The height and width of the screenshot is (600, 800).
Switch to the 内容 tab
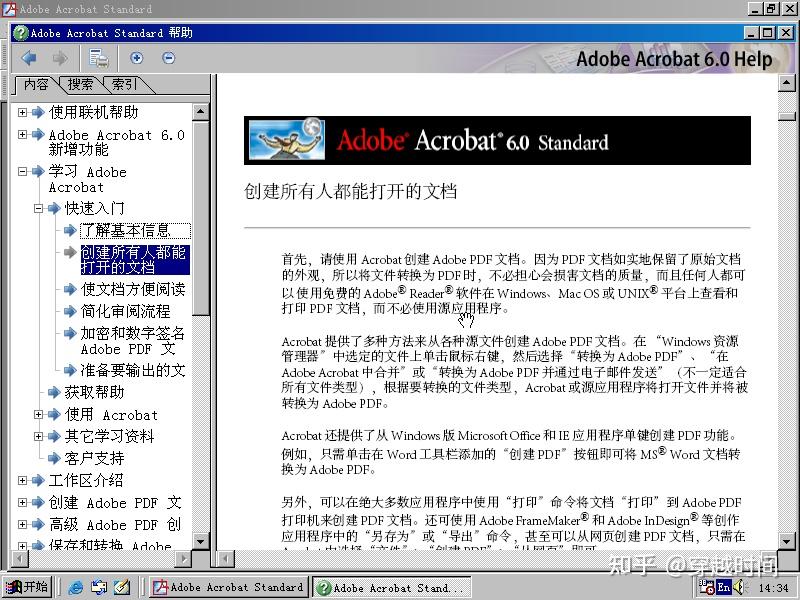pyautogui.click(x=36, y=84)
